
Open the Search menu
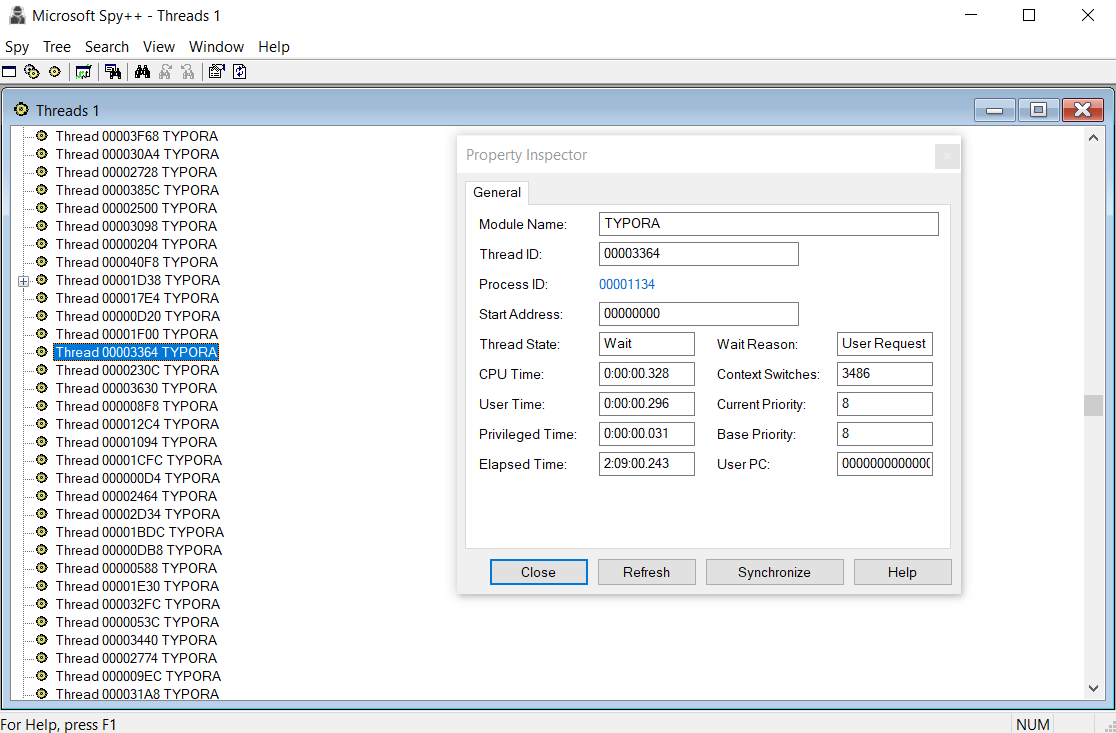coord(106,47)
